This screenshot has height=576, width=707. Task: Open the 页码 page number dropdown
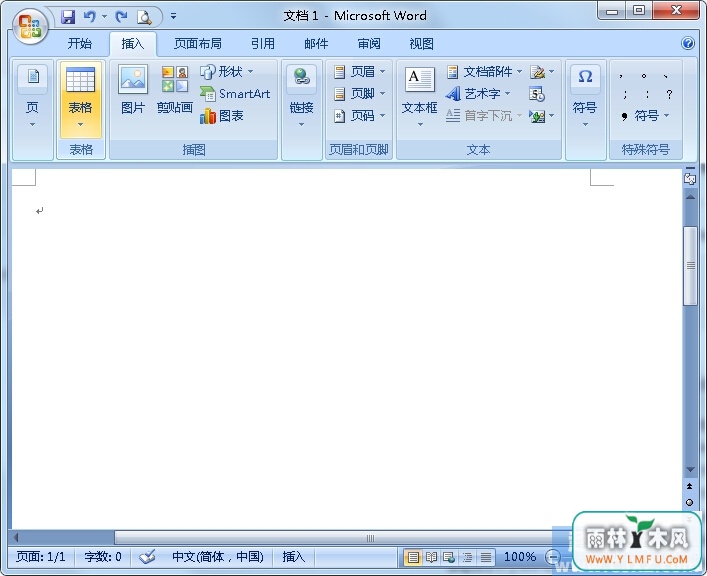point(360,116)
